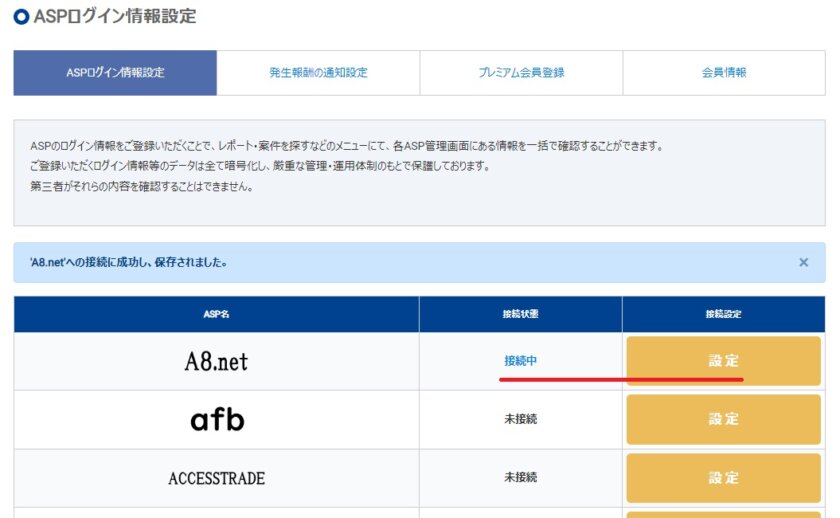Open the プレミアム会員登録 tab
840x518 pixels.
click(521, 73)
